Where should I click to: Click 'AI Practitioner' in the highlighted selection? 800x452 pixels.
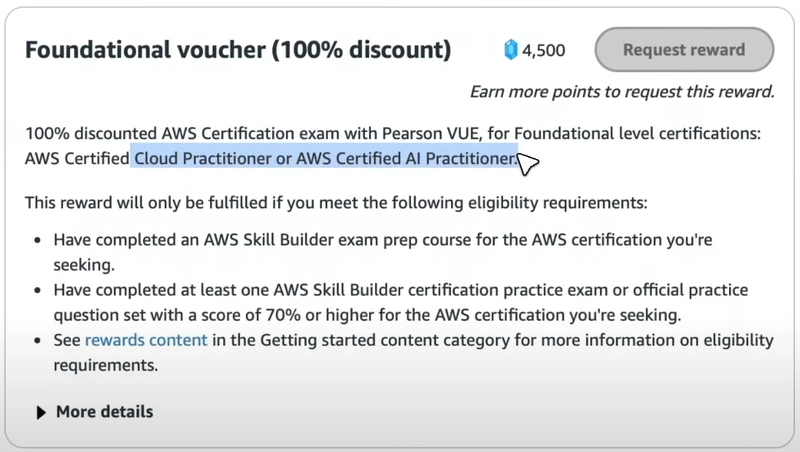point(459,158)
